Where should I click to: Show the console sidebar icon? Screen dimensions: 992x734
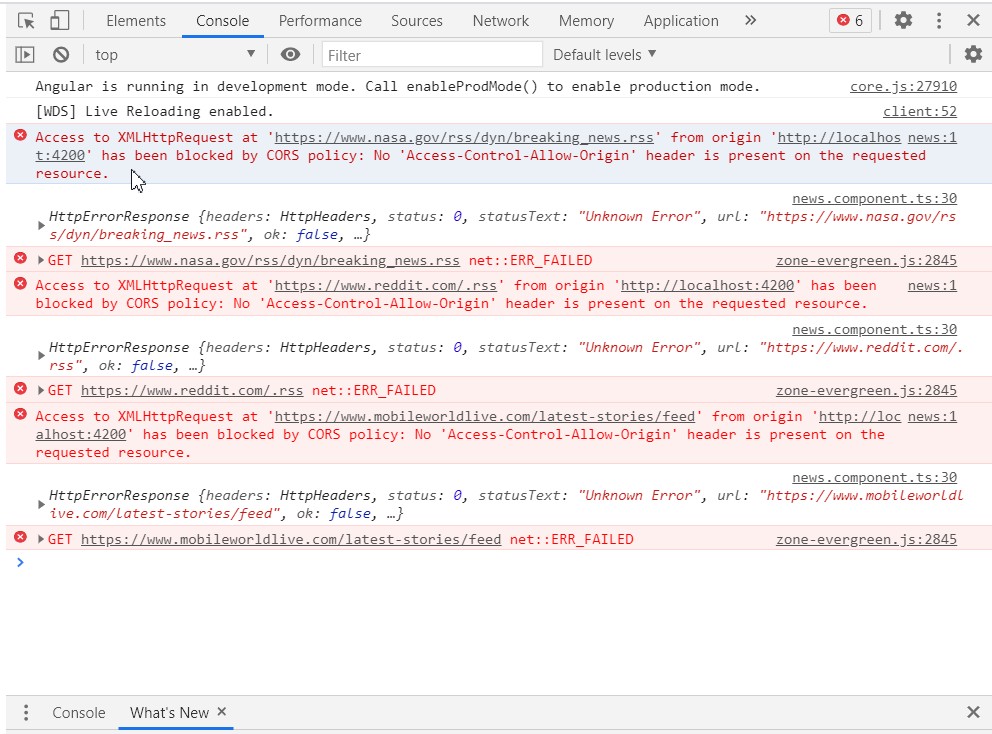[25, 55]
